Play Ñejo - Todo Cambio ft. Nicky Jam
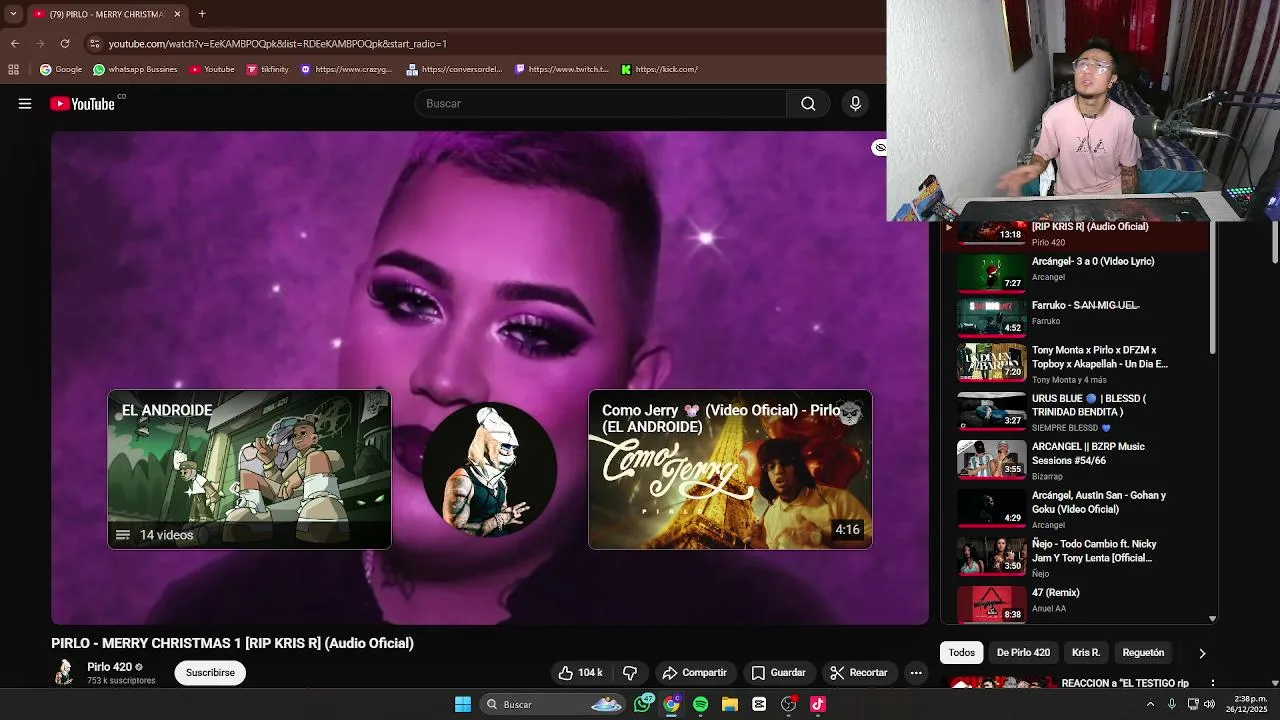The height and width of the screenshot is (720, 1280). coord(1075,558)
